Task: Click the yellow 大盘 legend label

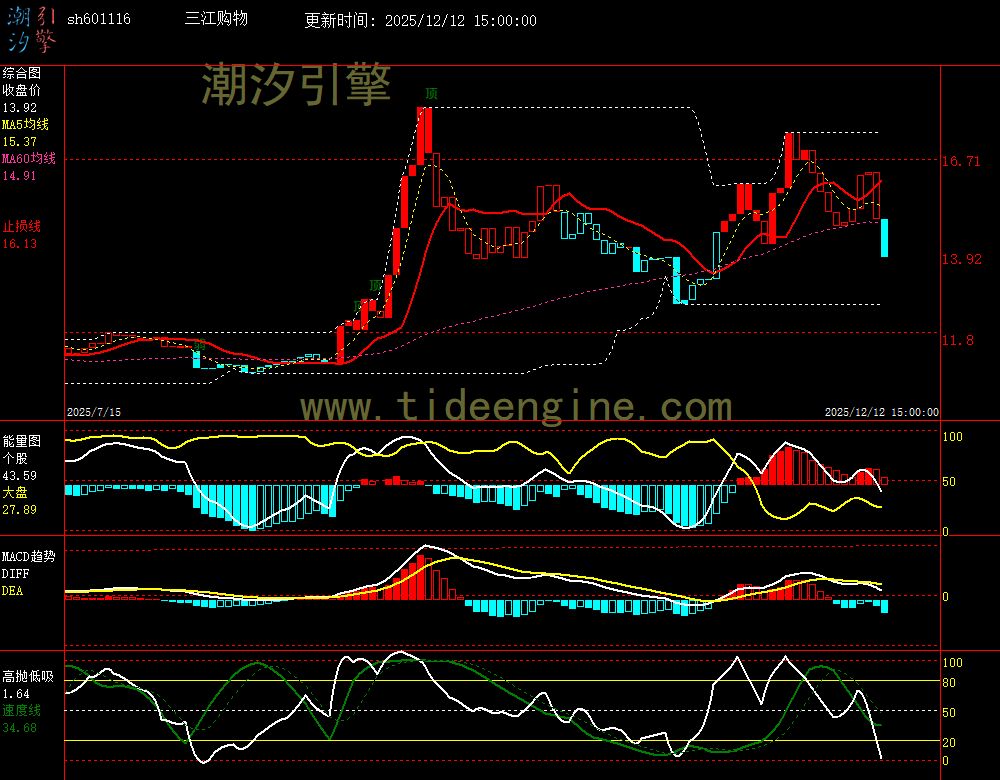Action: 14,493
